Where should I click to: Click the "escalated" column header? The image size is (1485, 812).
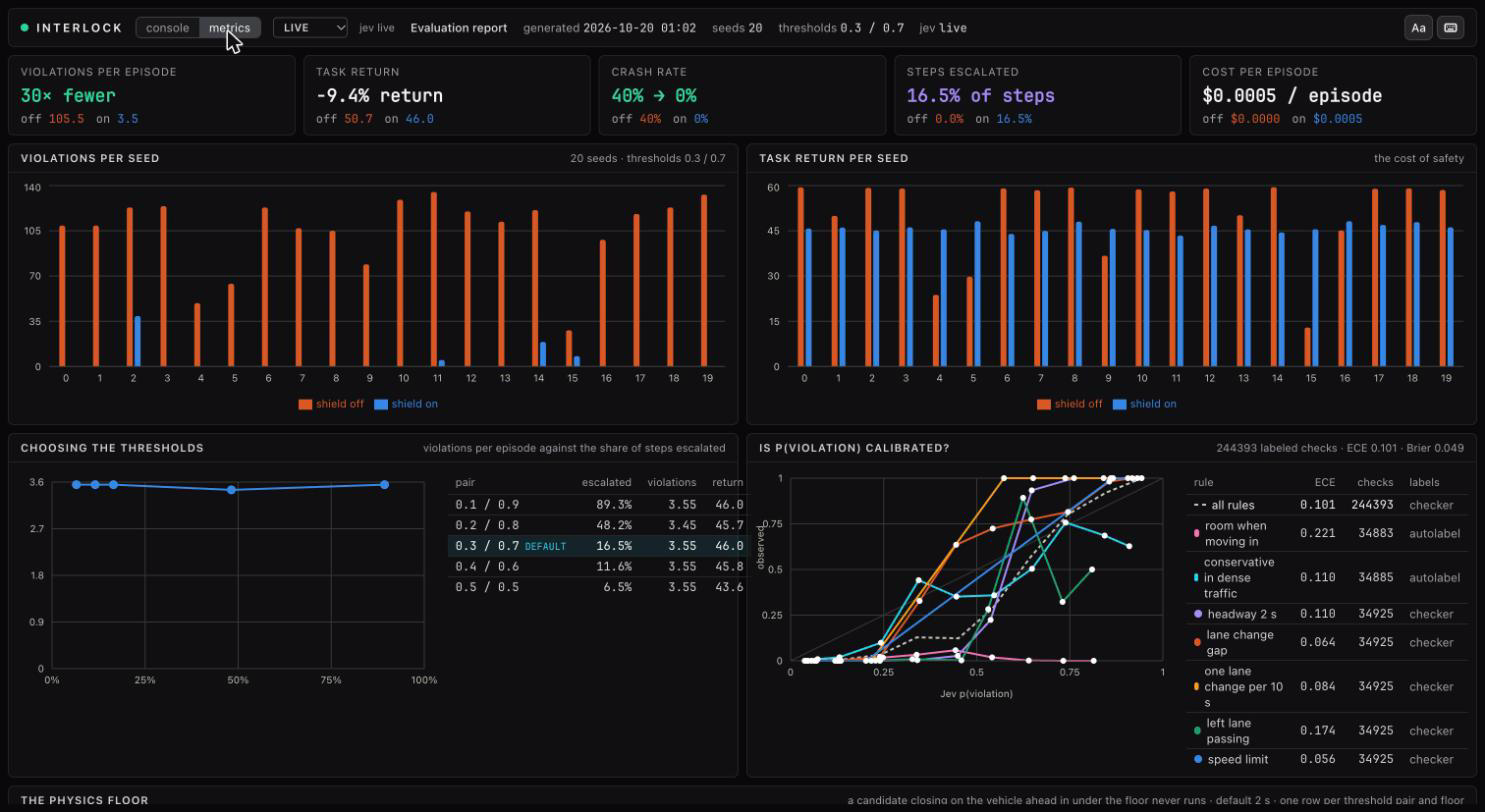point(606,482)
